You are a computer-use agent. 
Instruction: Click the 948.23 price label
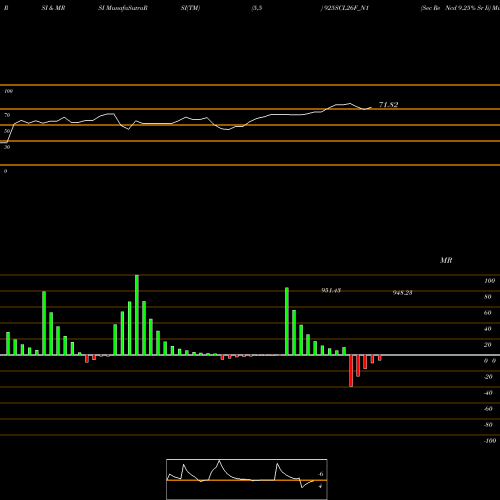402,293
